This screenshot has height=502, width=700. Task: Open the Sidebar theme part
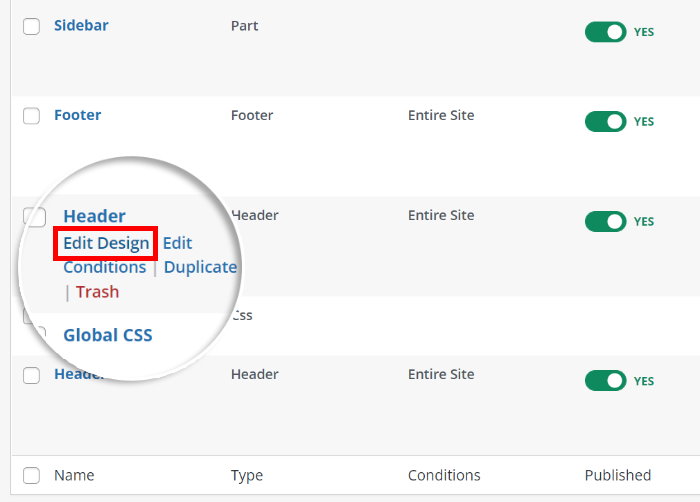pyautogui.click(x=81, y=26)
